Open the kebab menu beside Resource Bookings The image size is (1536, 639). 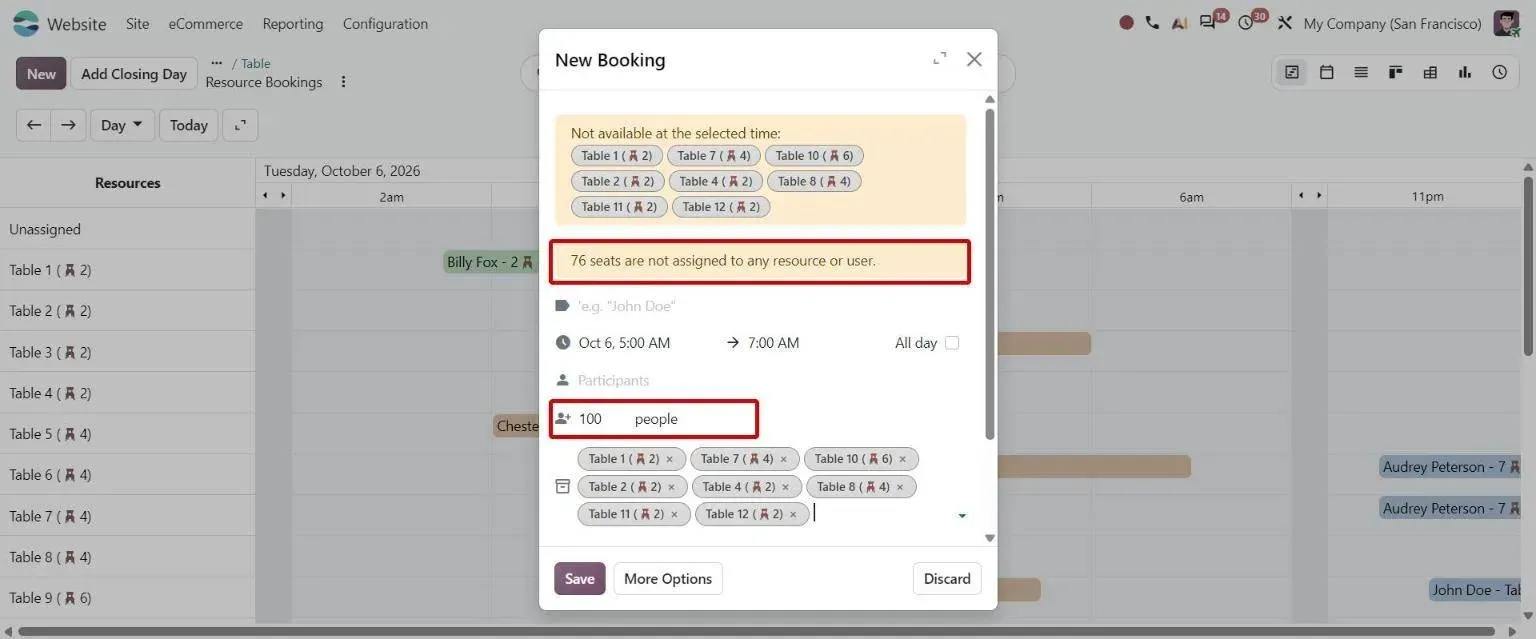(343, 82)
